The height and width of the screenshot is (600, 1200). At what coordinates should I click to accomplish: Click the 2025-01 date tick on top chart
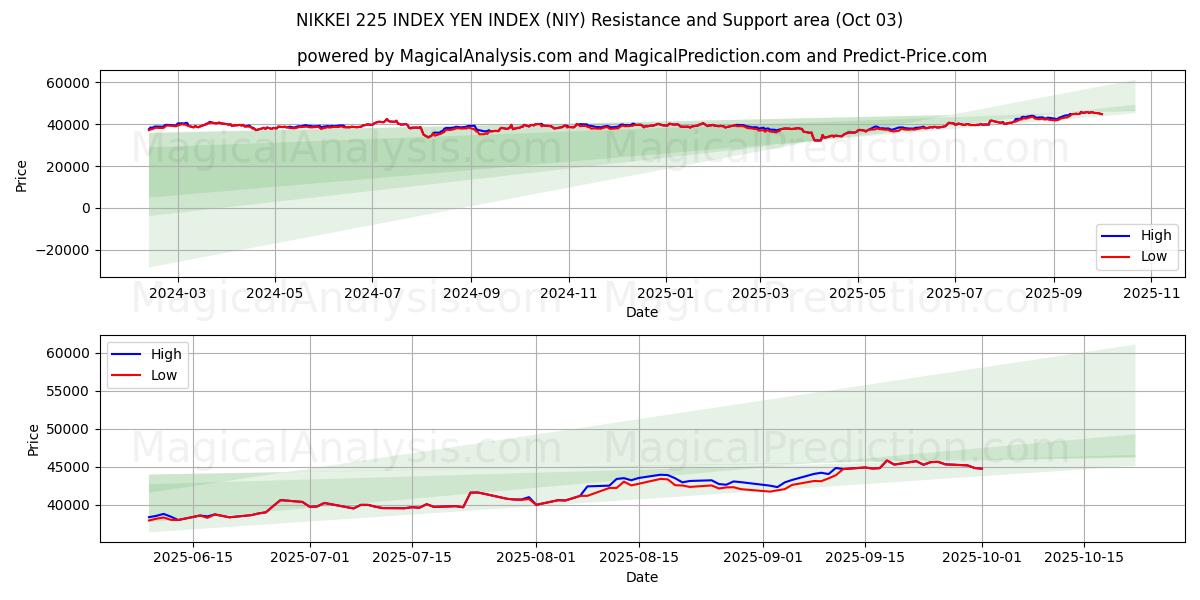point(666,292)
